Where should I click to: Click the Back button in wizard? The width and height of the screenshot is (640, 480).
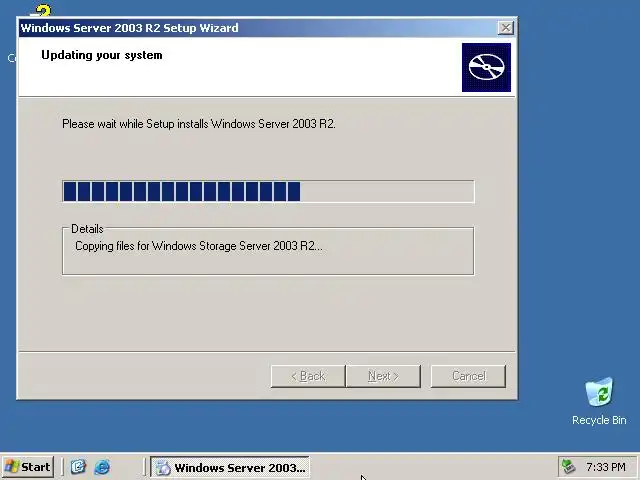click(308, 376)
